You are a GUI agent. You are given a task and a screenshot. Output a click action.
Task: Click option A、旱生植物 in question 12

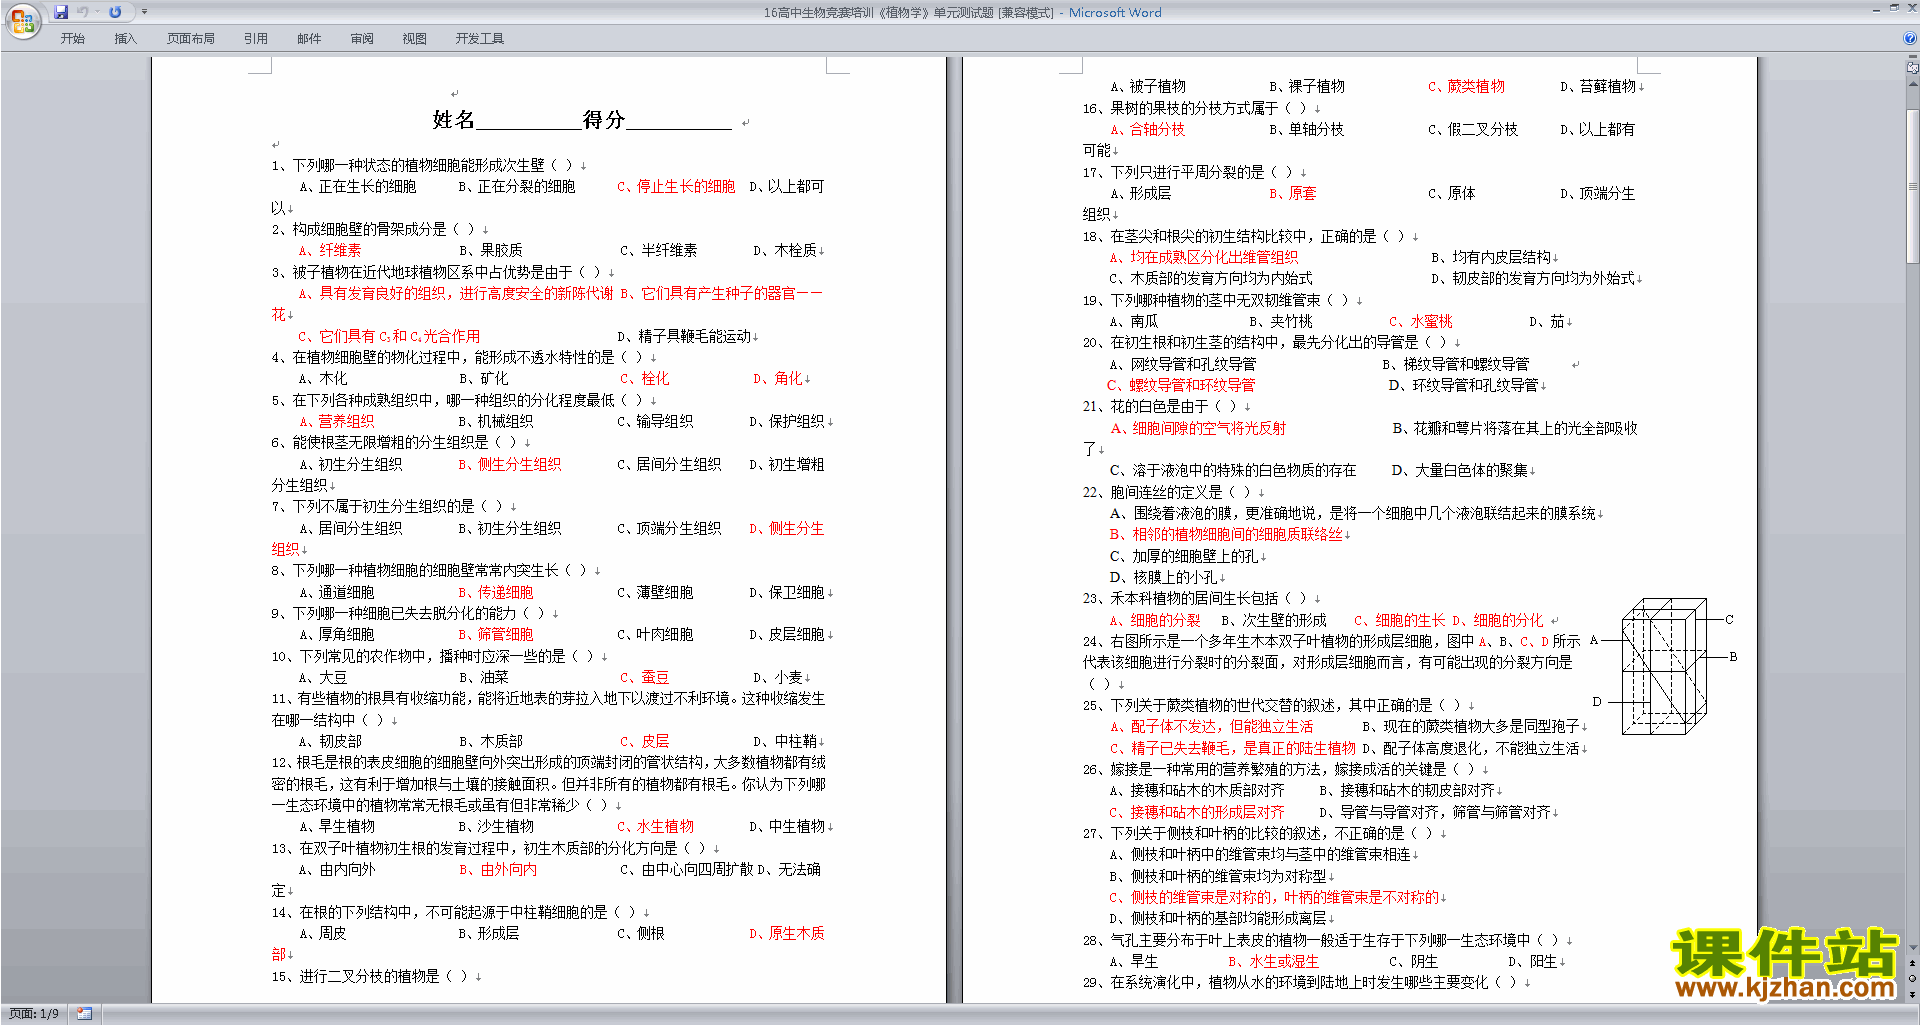(x=337, y=827)
